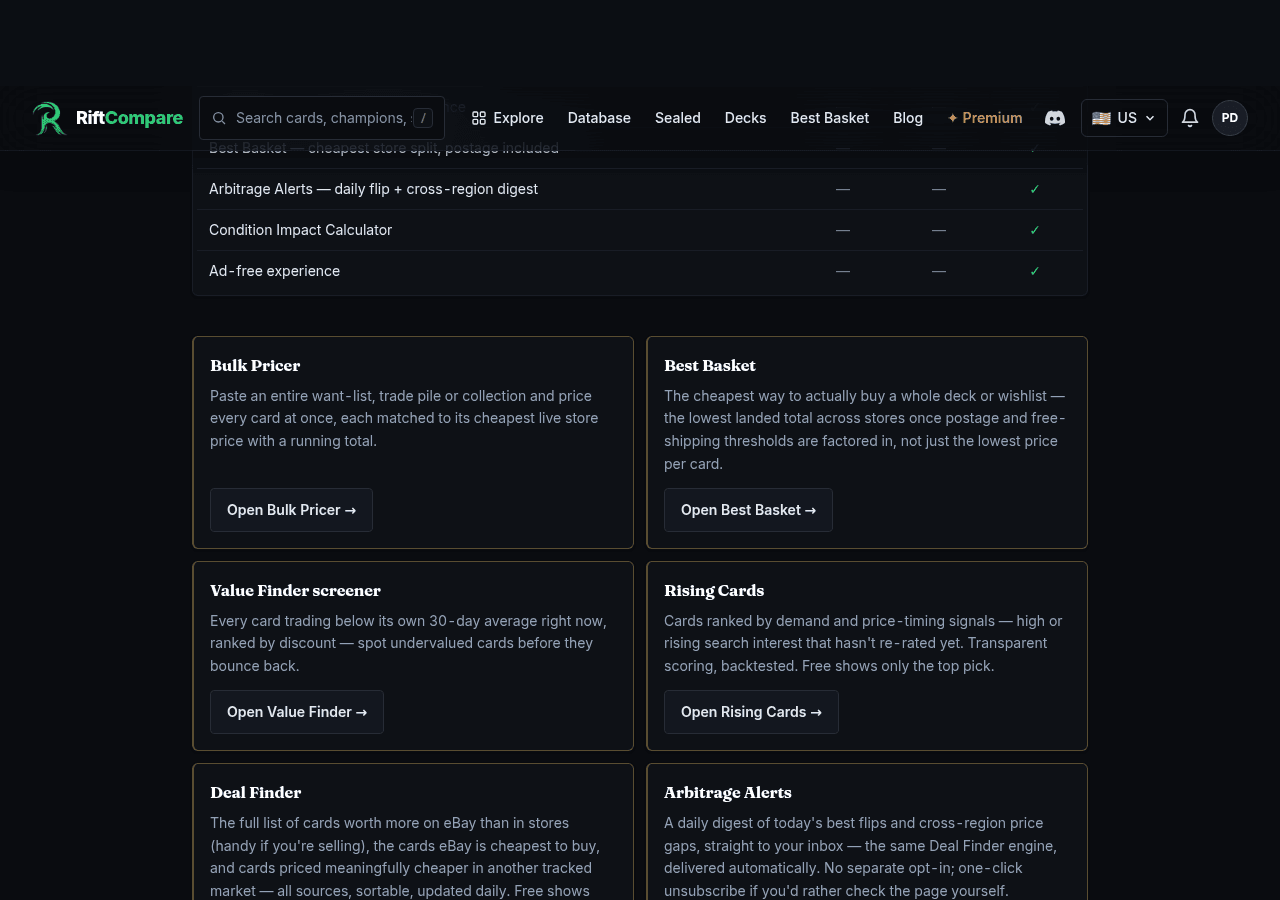Click the RiftCompare logo icon
The width and height of the screenshot is (1280, 900).
coord(49,118)
